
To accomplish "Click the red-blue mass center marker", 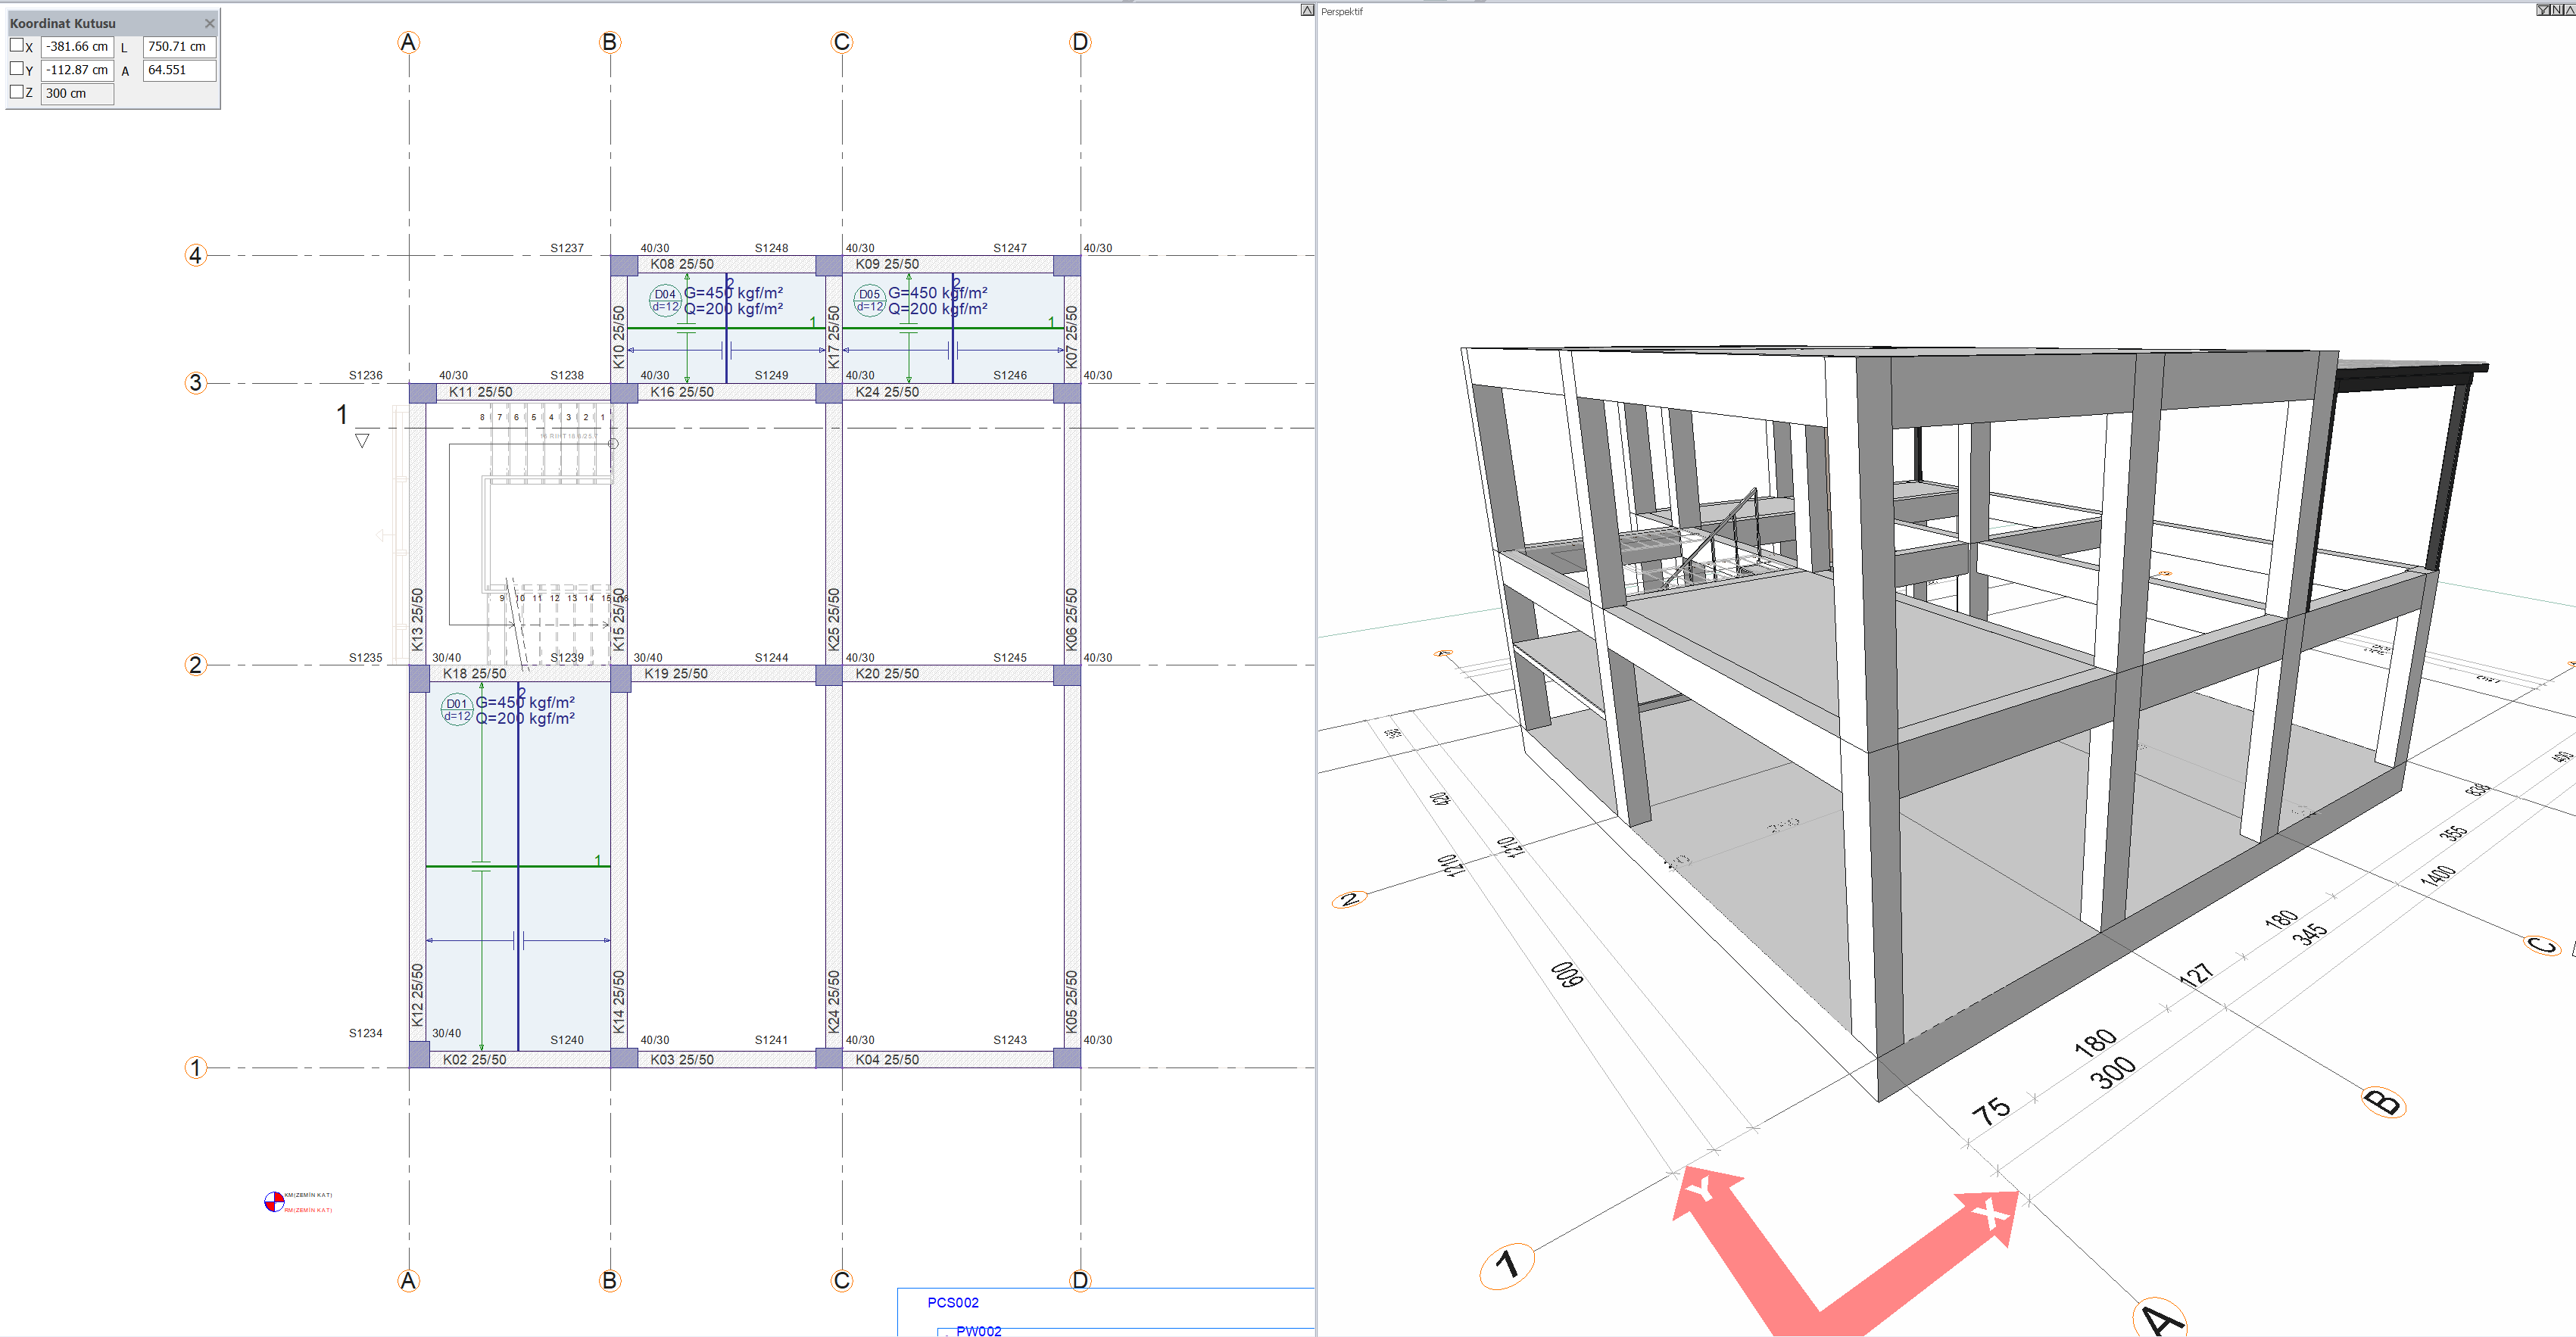I will click(x=273, y=1201).
